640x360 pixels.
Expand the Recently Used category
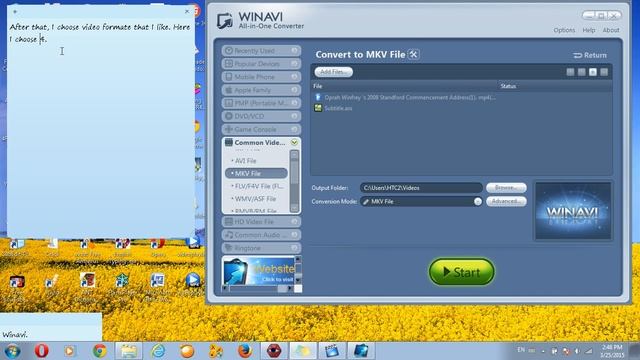pos(261,51)
